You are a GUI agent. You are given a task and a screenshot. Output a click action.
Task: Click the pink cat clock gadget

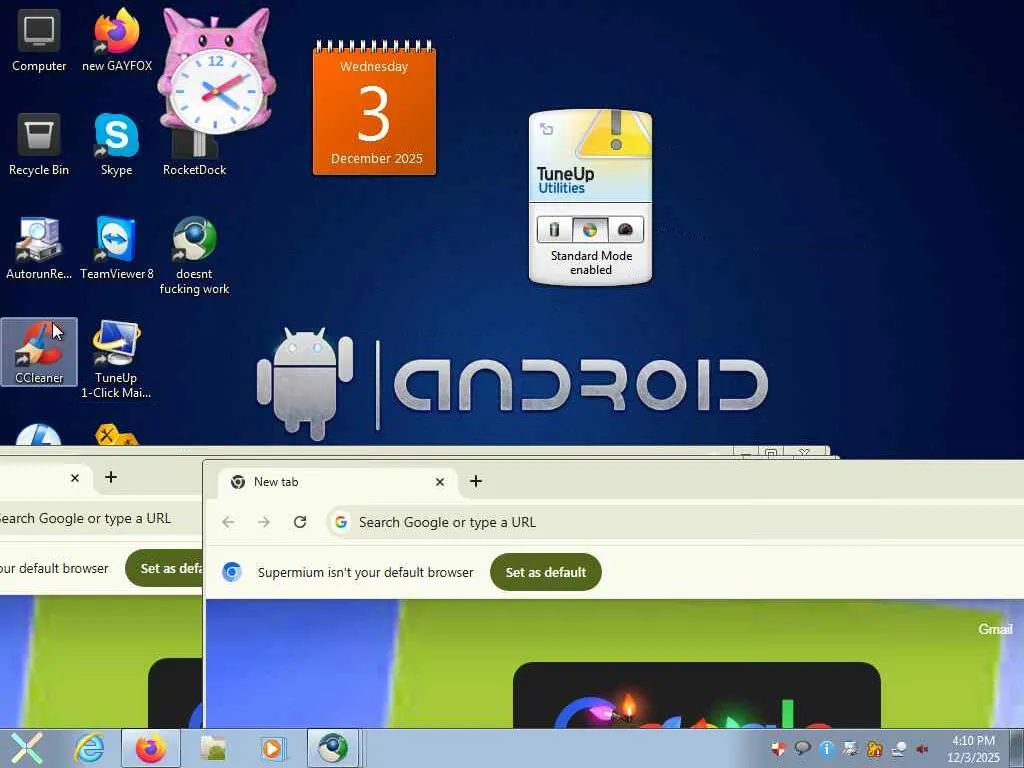click(x=216, y=72)
